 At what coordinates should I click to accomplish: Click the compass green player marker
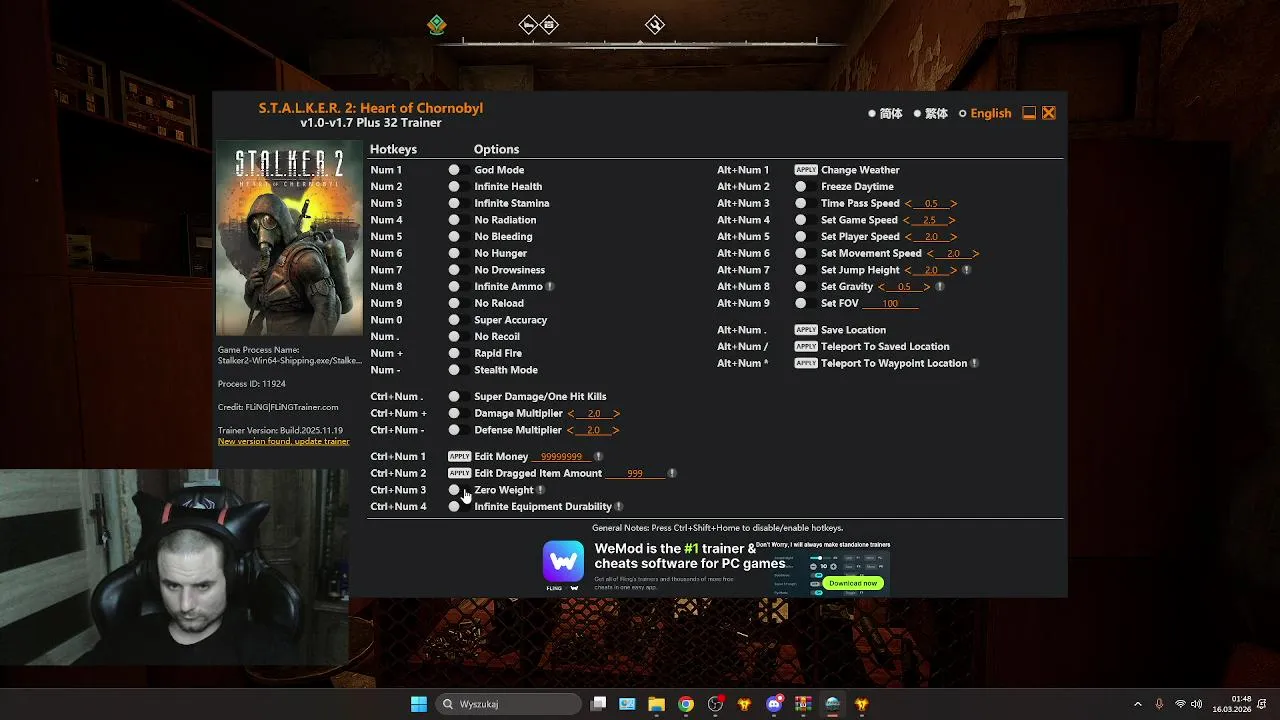click(437, 25)
